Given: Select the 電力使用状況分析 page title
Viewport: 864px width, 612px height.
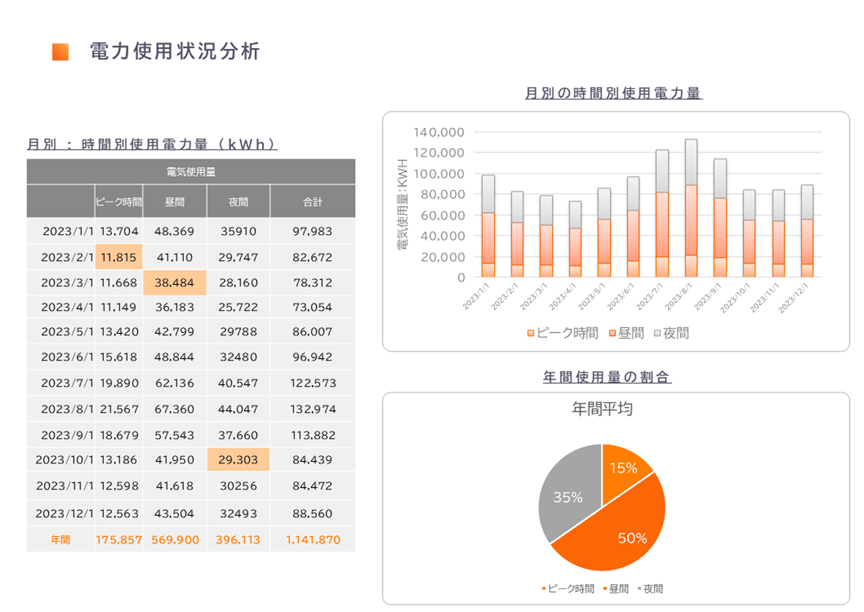Looking at the screenshot, I should click(x=175, y=51).
